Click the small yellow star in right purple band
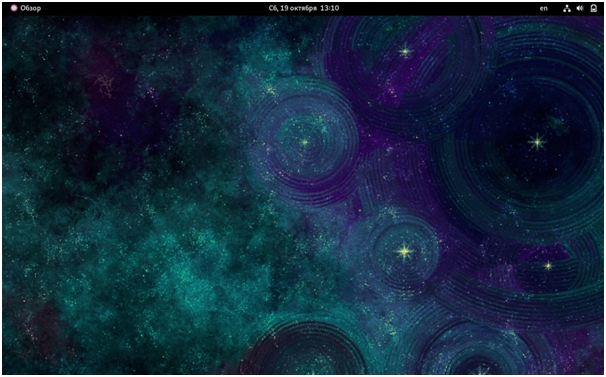Screen dimensions: 606x377 548,266
